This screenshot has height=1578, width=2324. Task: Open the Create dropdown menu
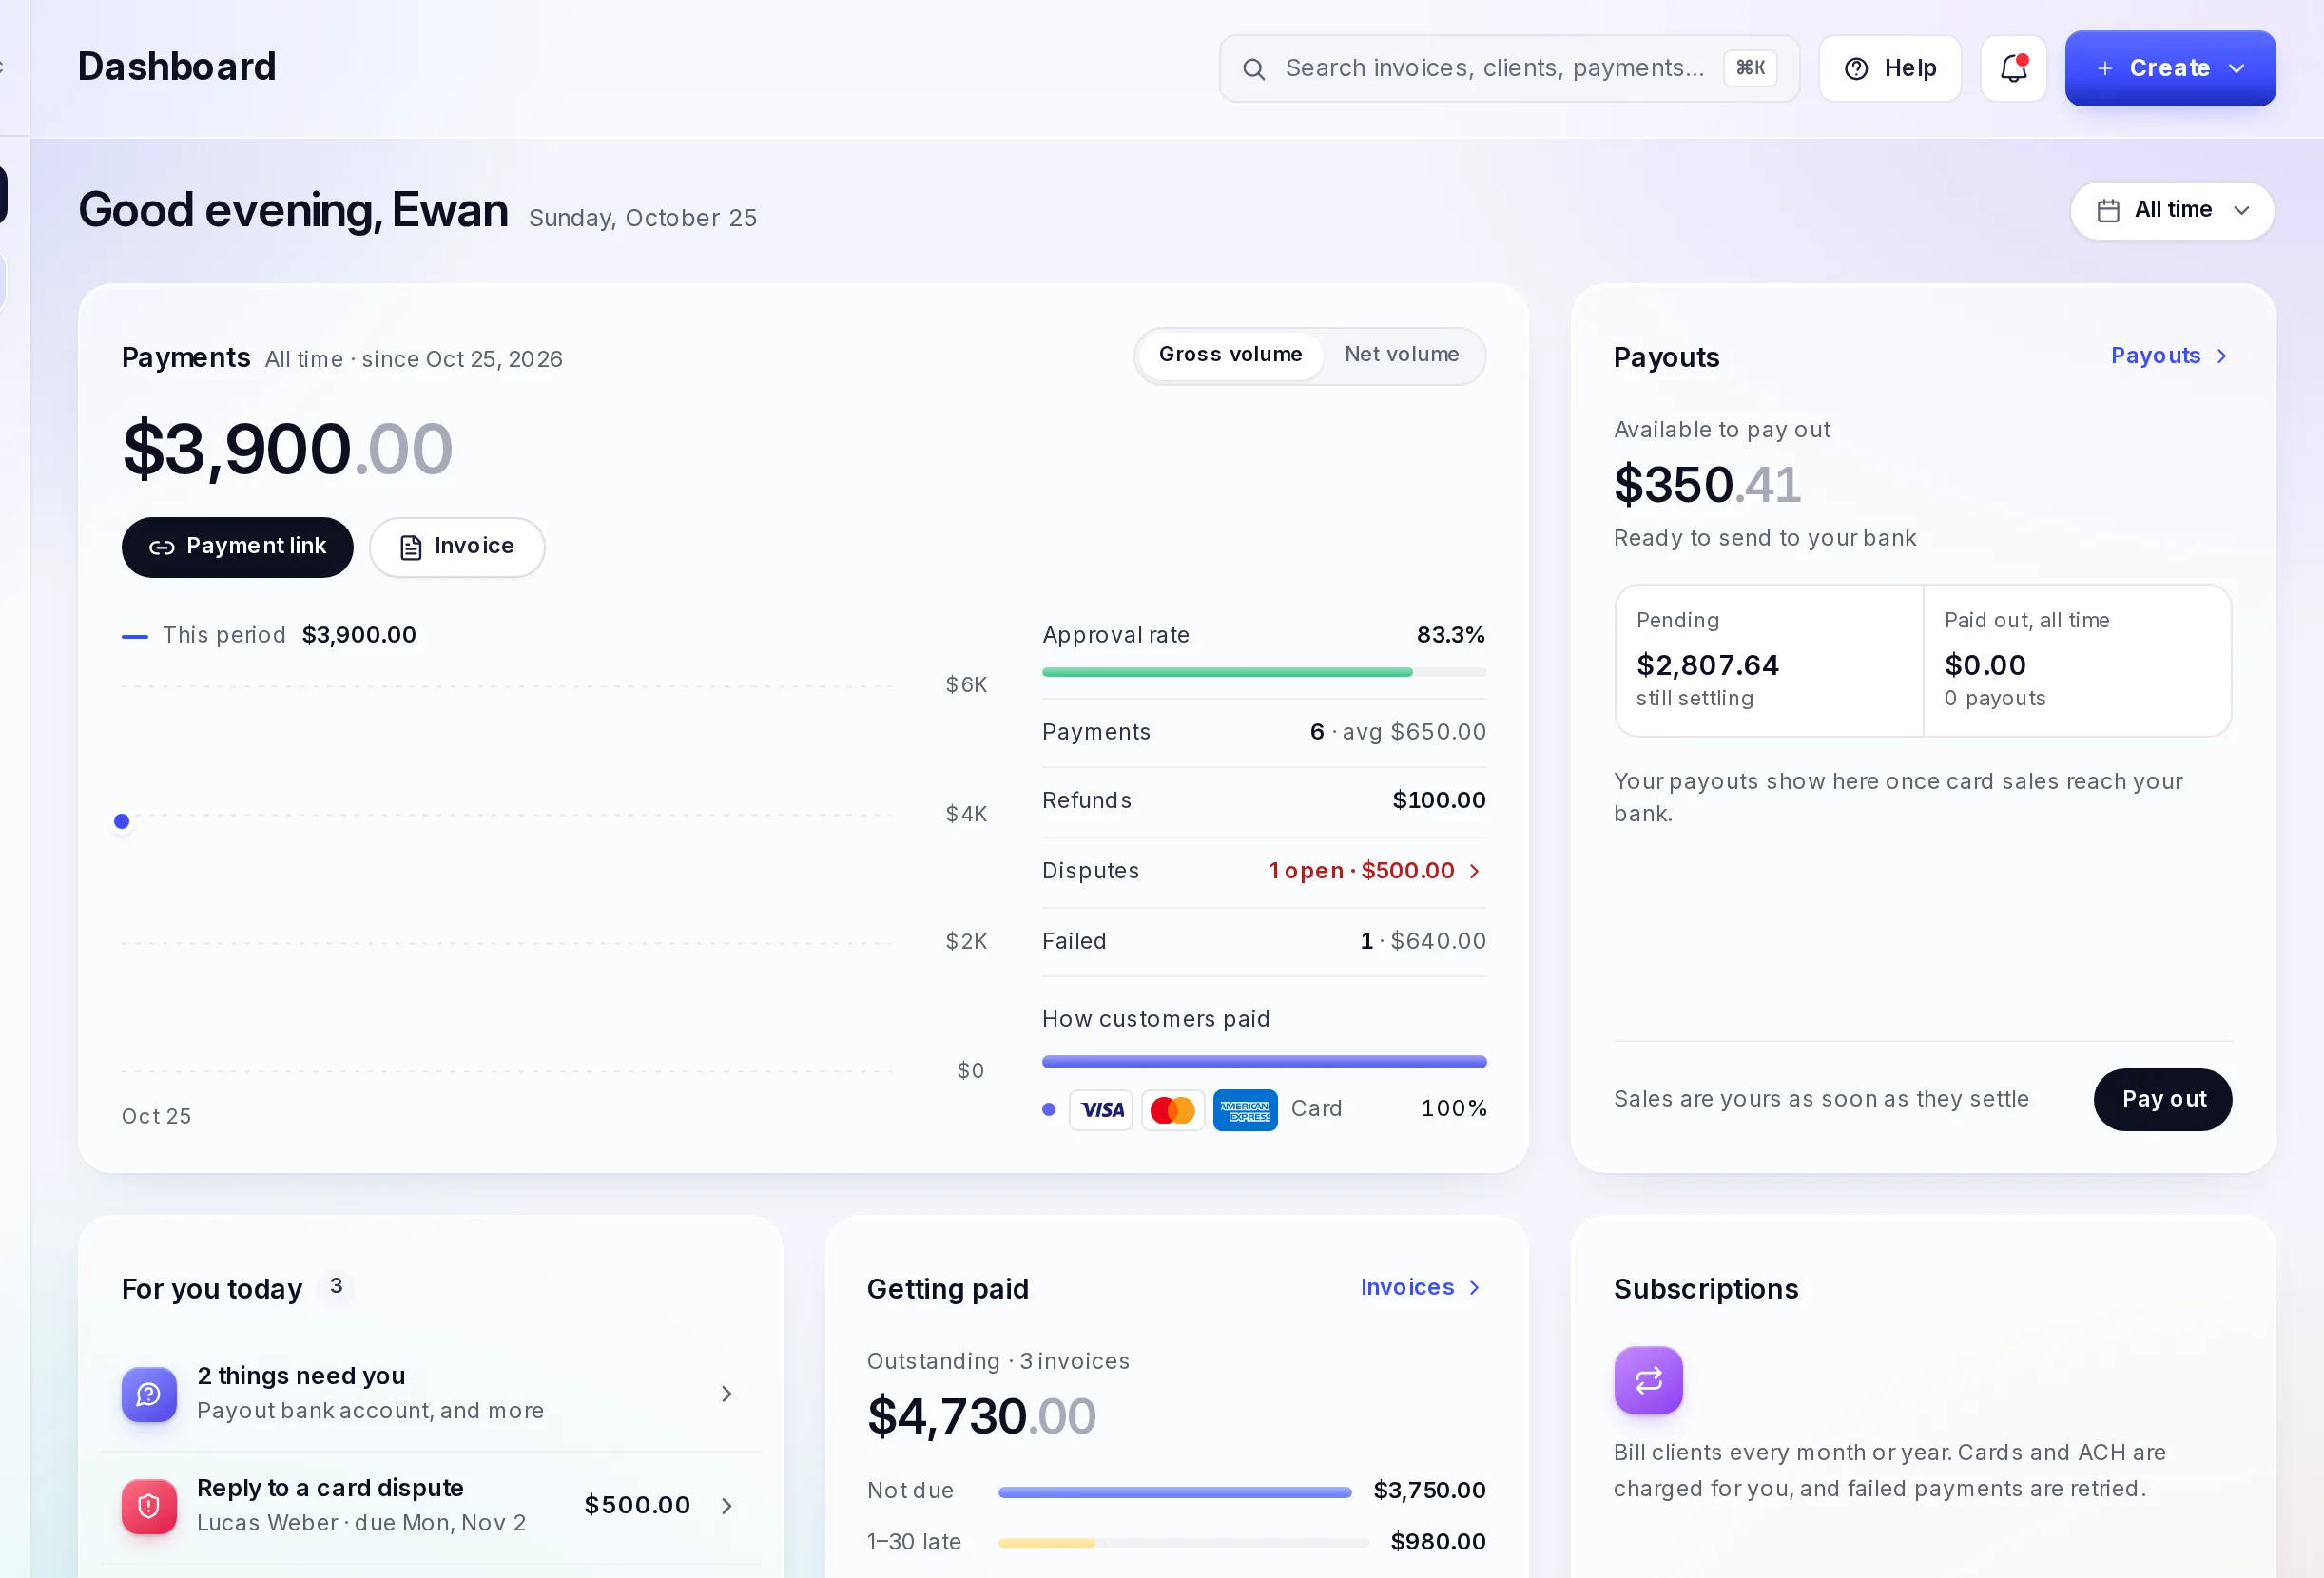pyautogui.click(x=2170, y=68)
